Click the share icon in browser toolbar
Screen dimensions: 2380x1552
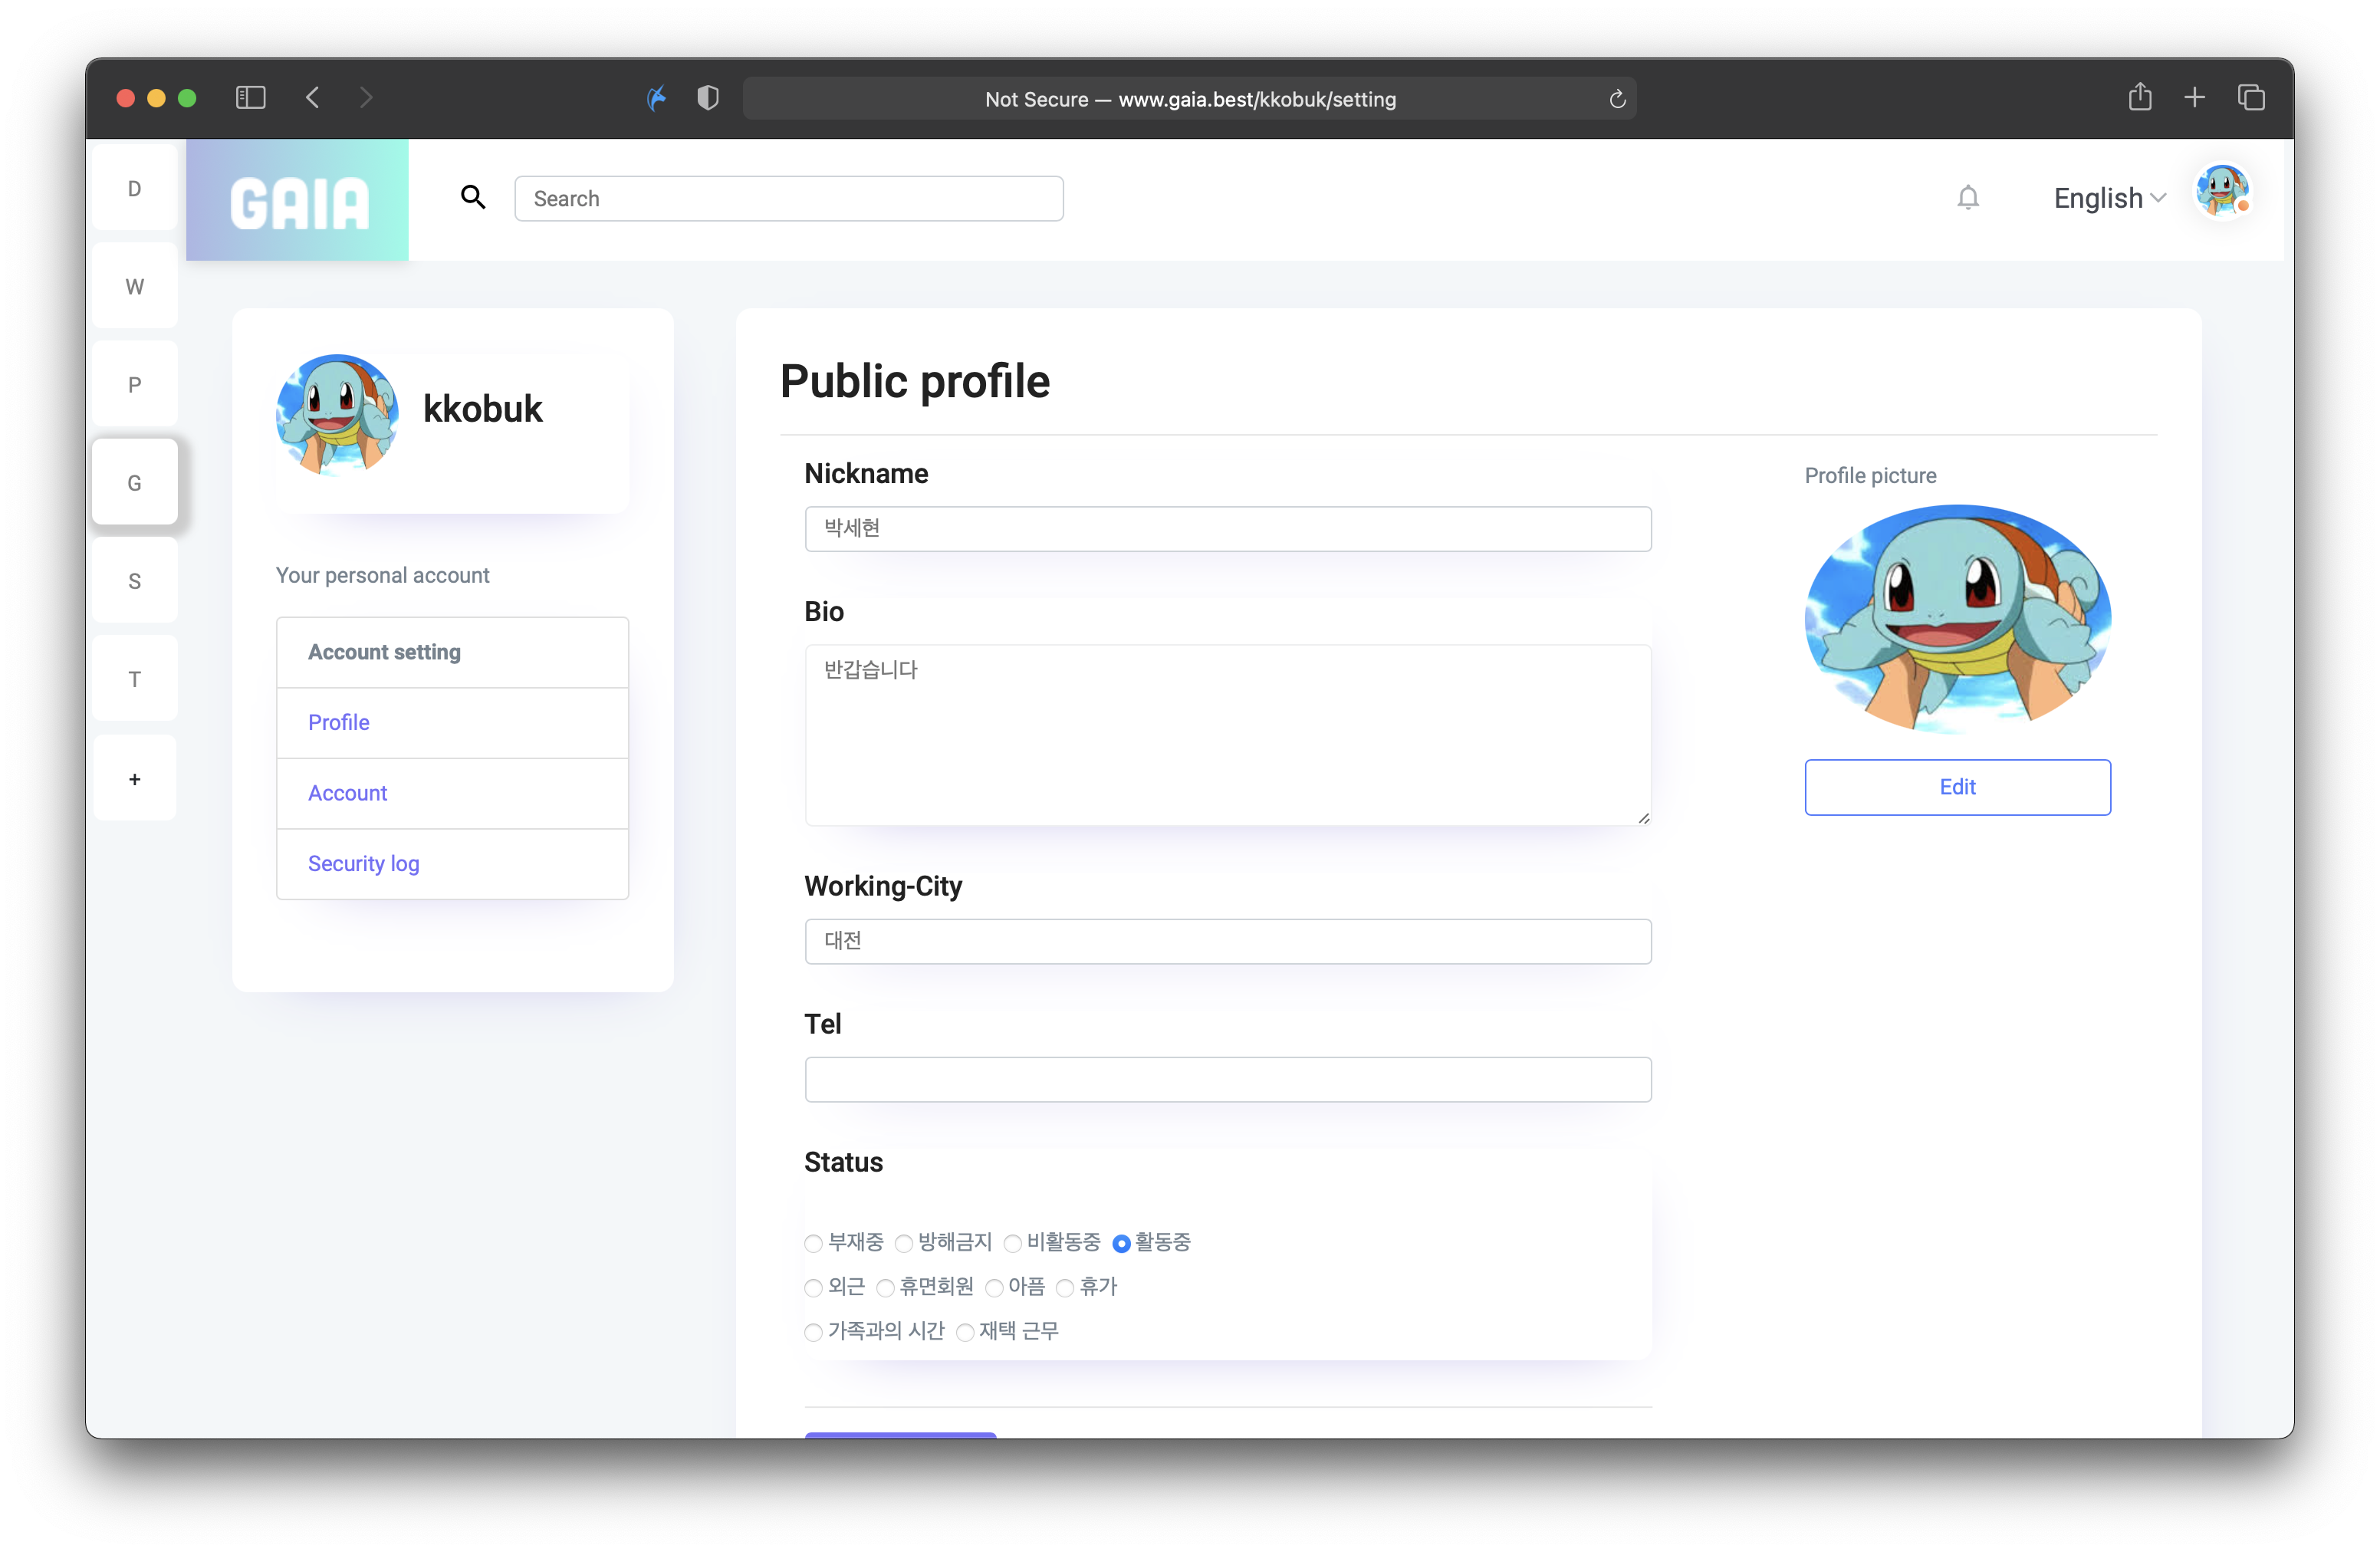[2139, 97]
